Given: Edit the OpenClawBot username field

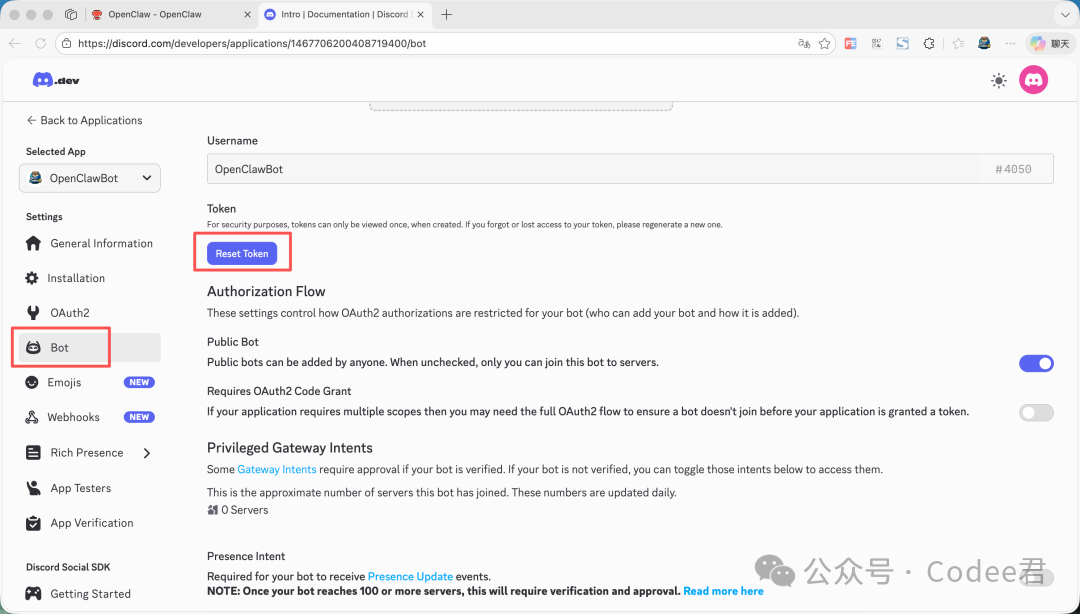Looking at the screenshot, I should 630,169.
